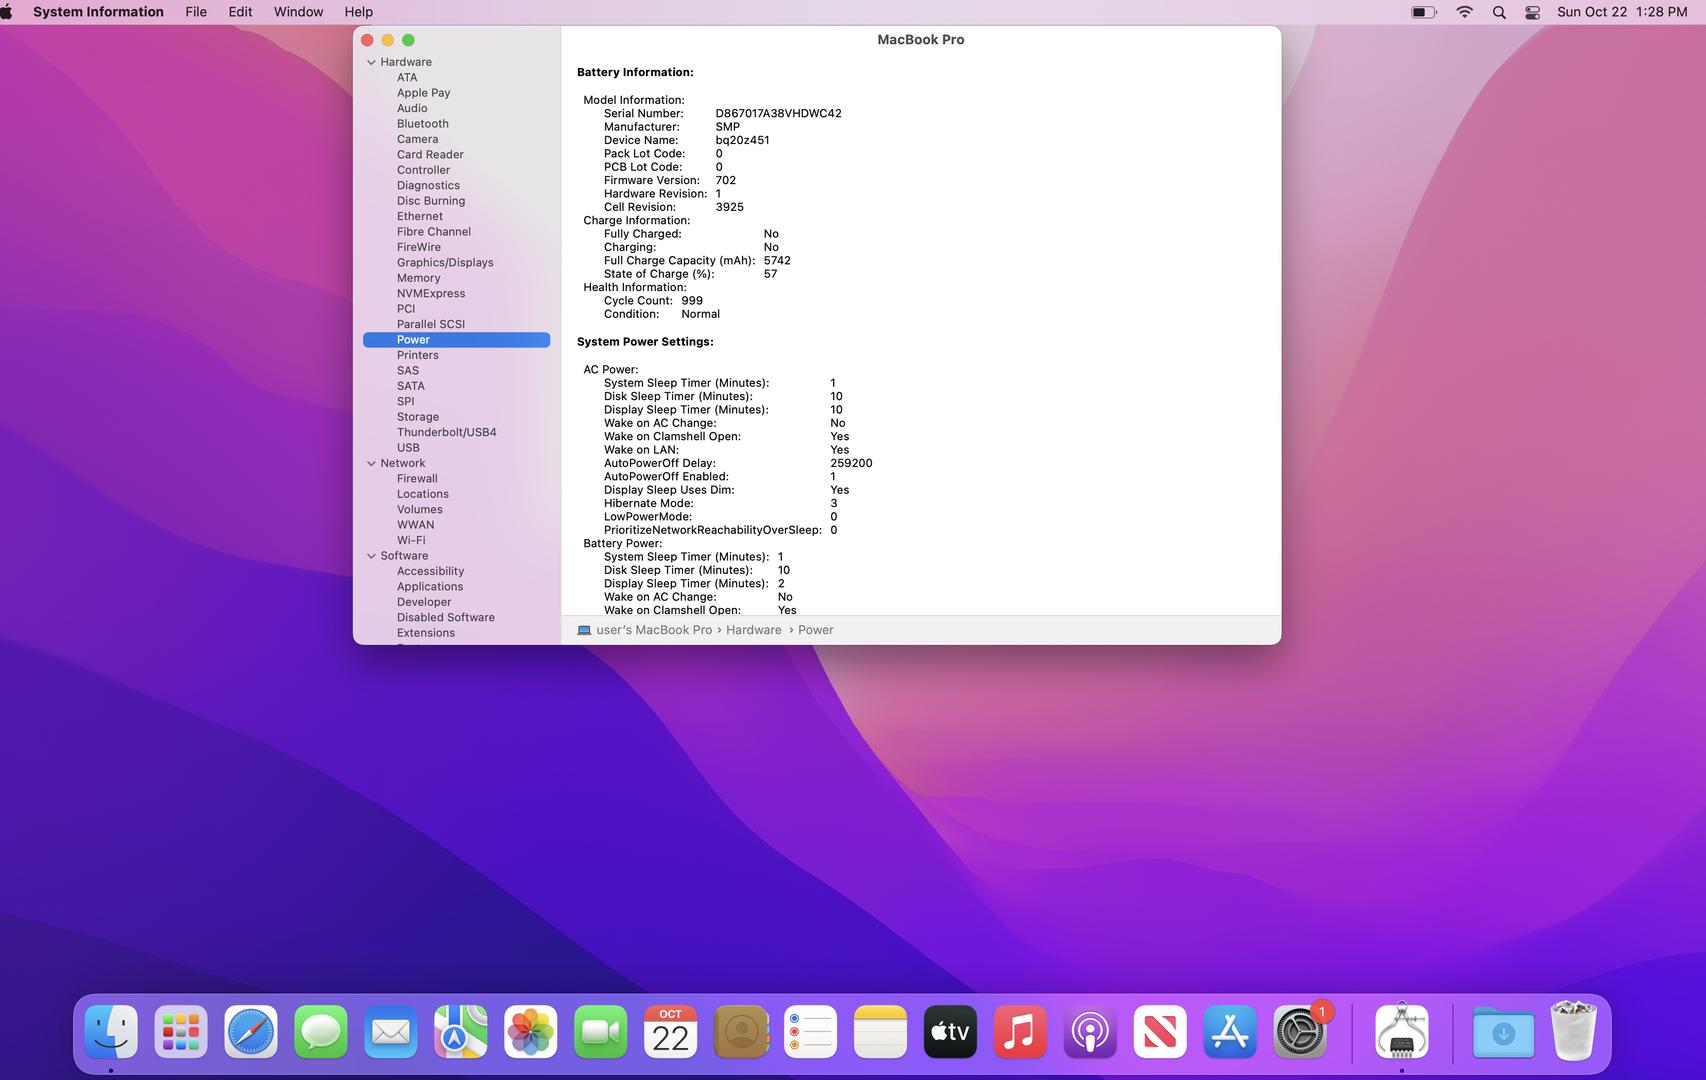The height and width of the screenshot is (1080, 1706).
Task: Click Hardware in the path bar
Action: coord(753,630)
